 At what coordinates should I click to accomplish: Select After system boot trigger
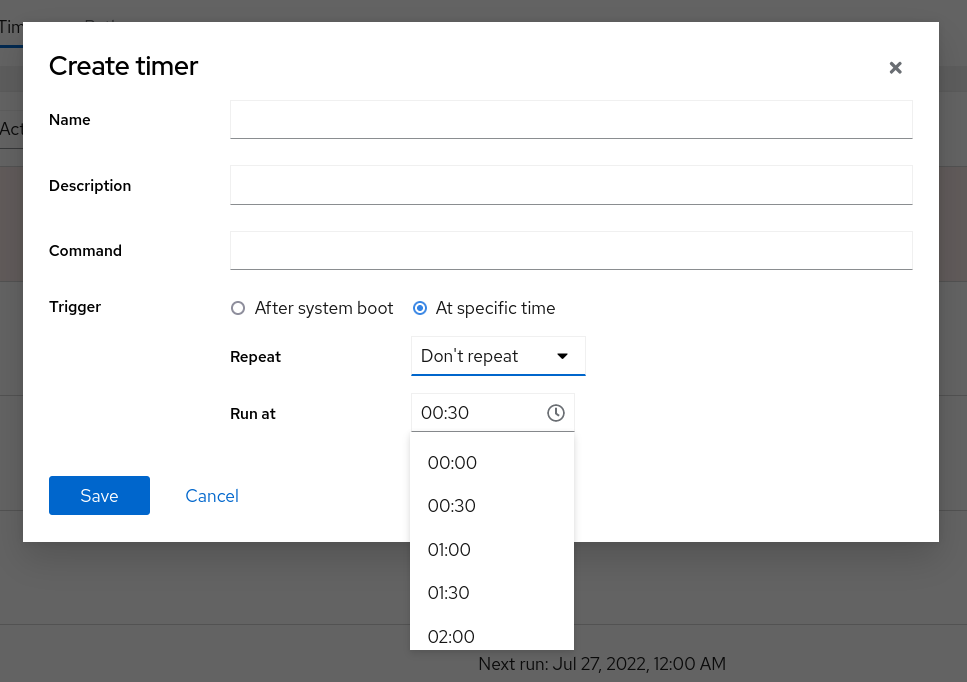238,308
